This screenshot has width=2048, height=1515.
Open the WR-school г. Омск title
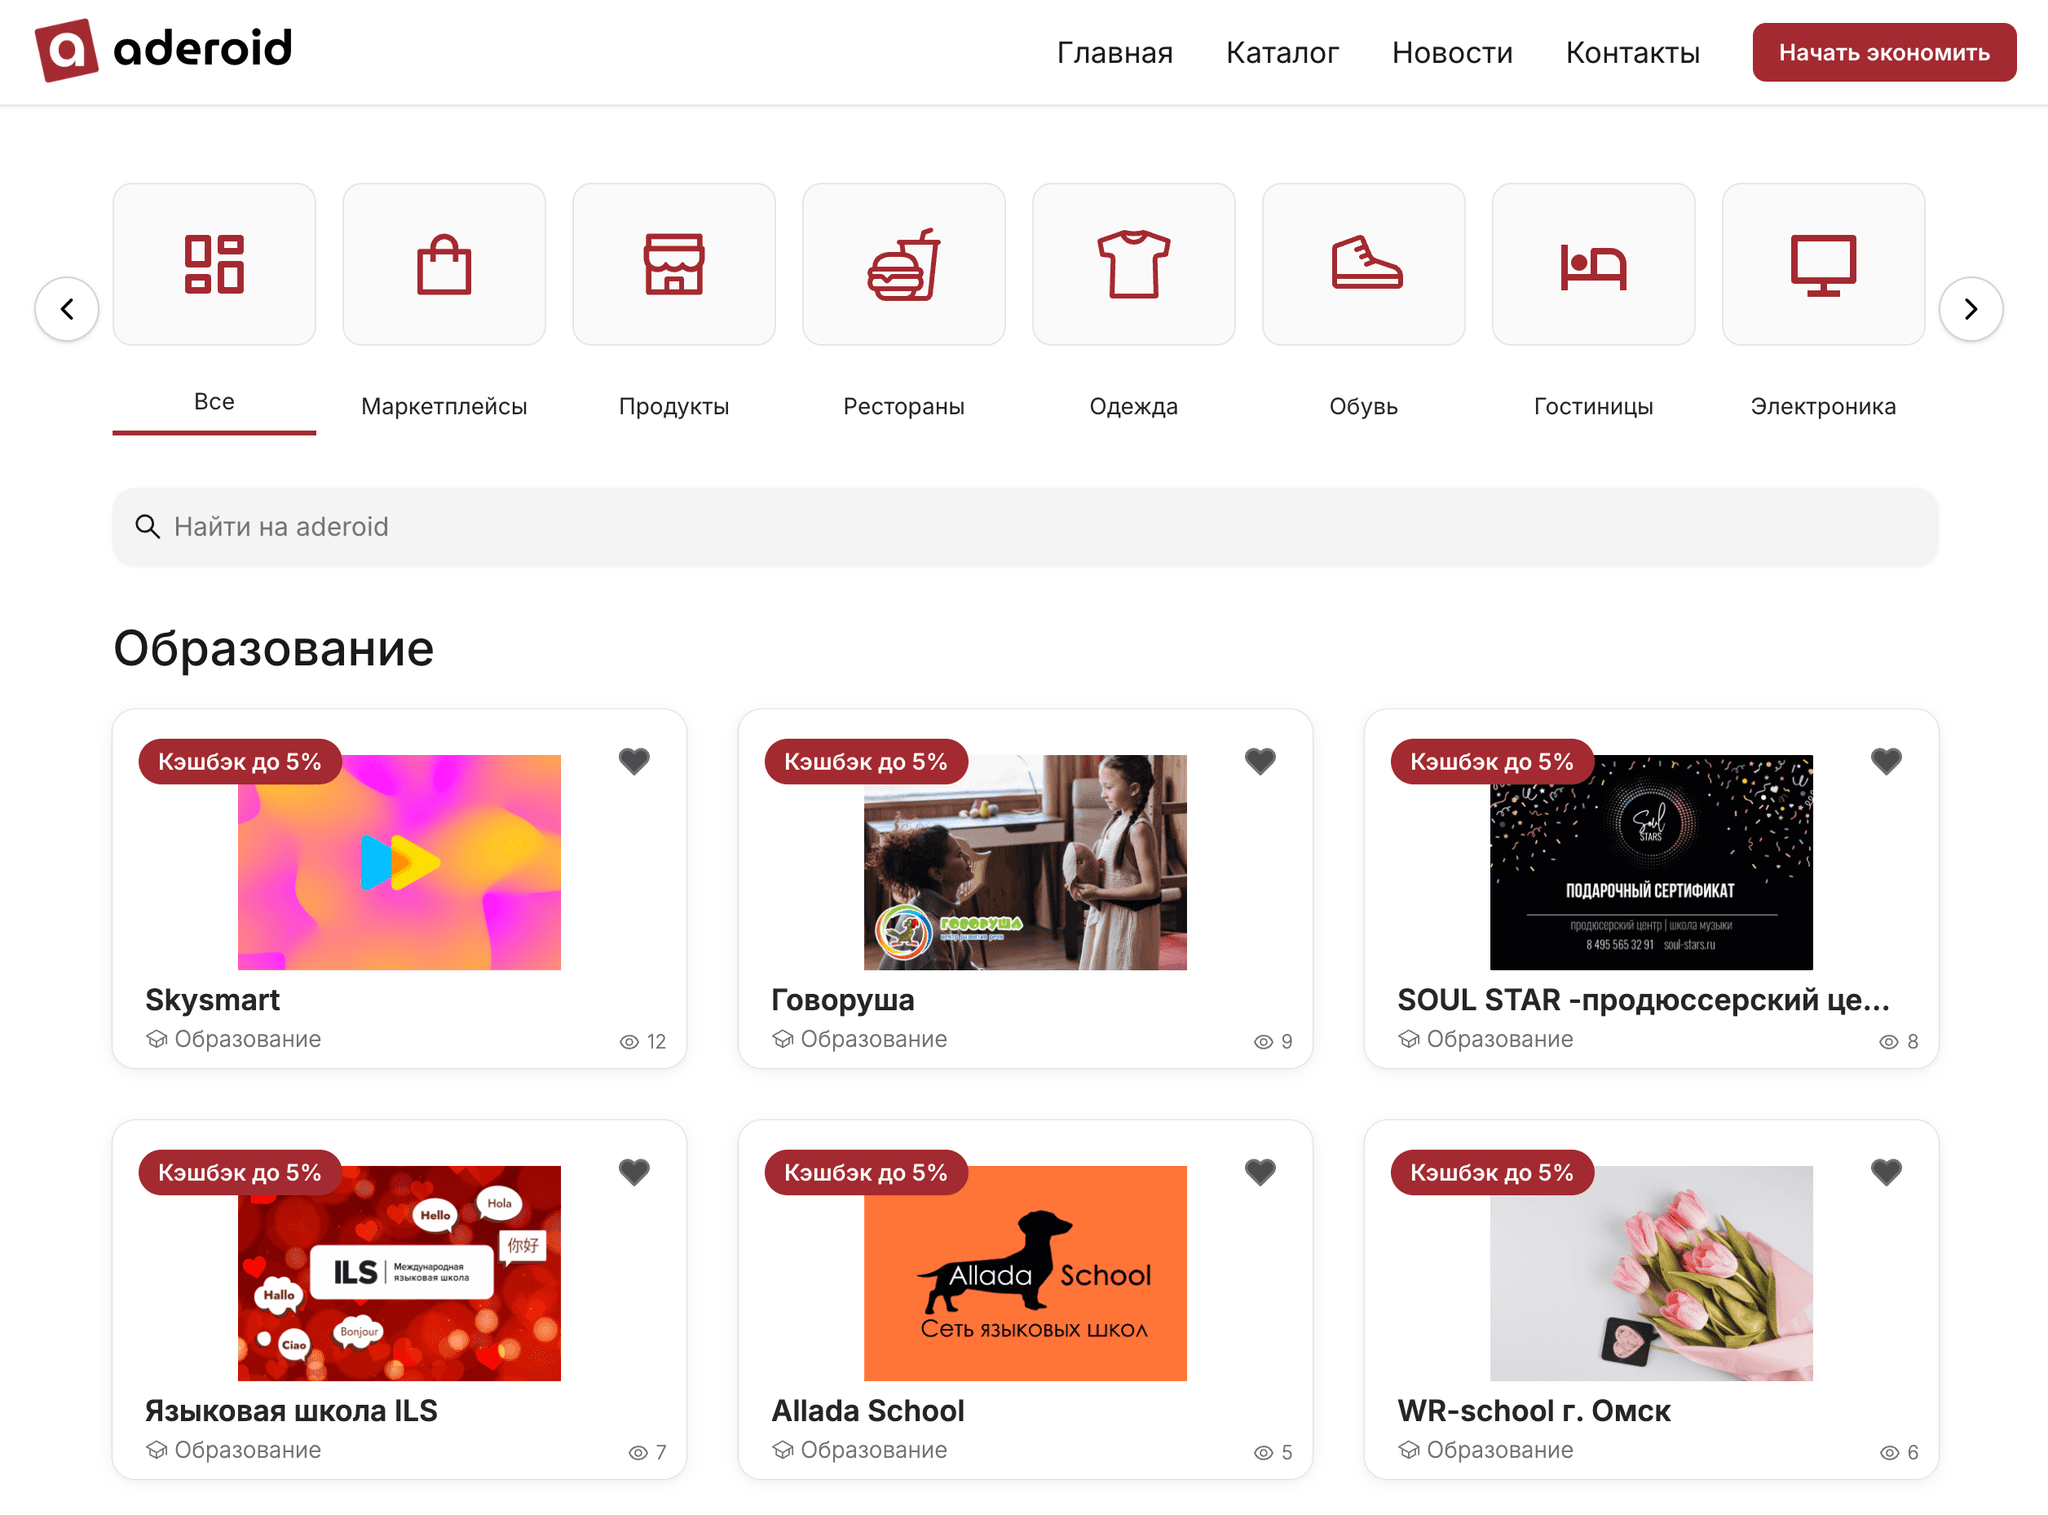coord(1533,1410)
